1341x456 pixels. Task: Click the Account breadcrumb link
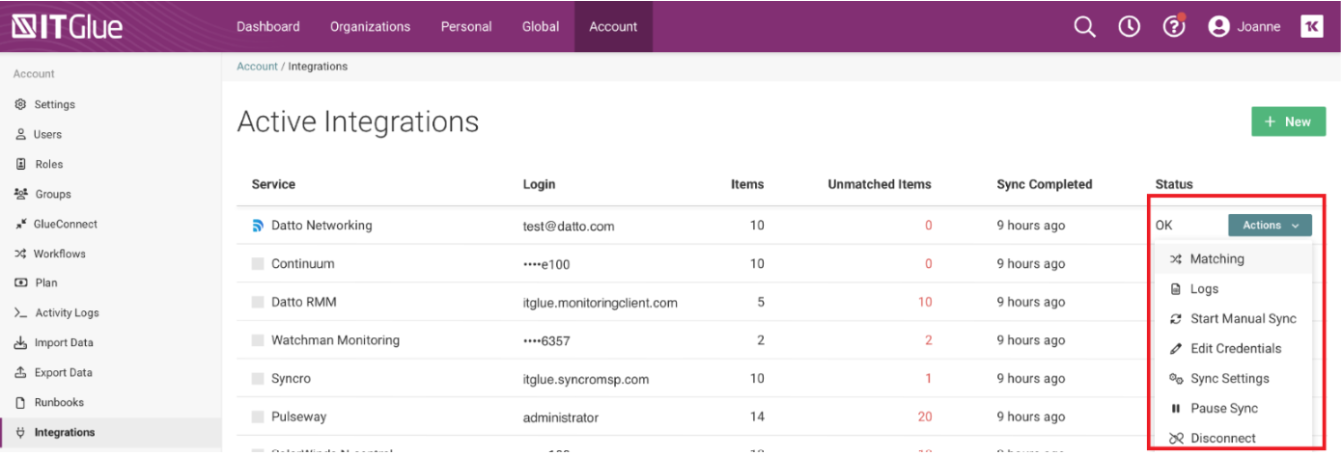click(257, 67)
